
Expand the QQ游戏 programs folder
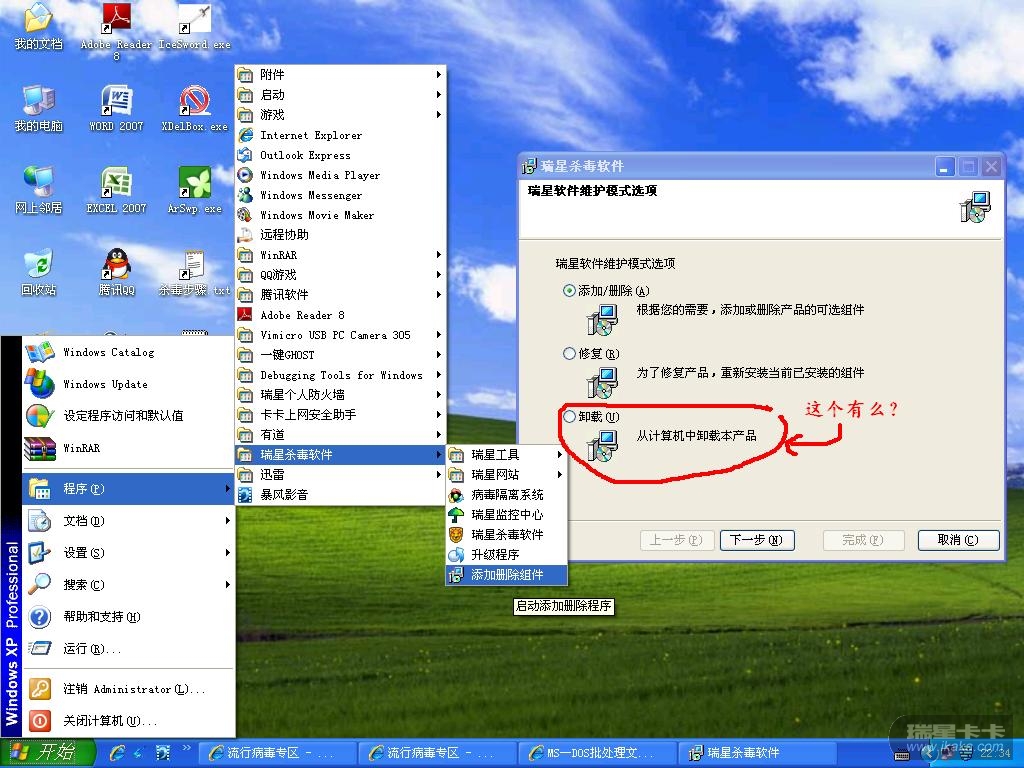[340, 275]
